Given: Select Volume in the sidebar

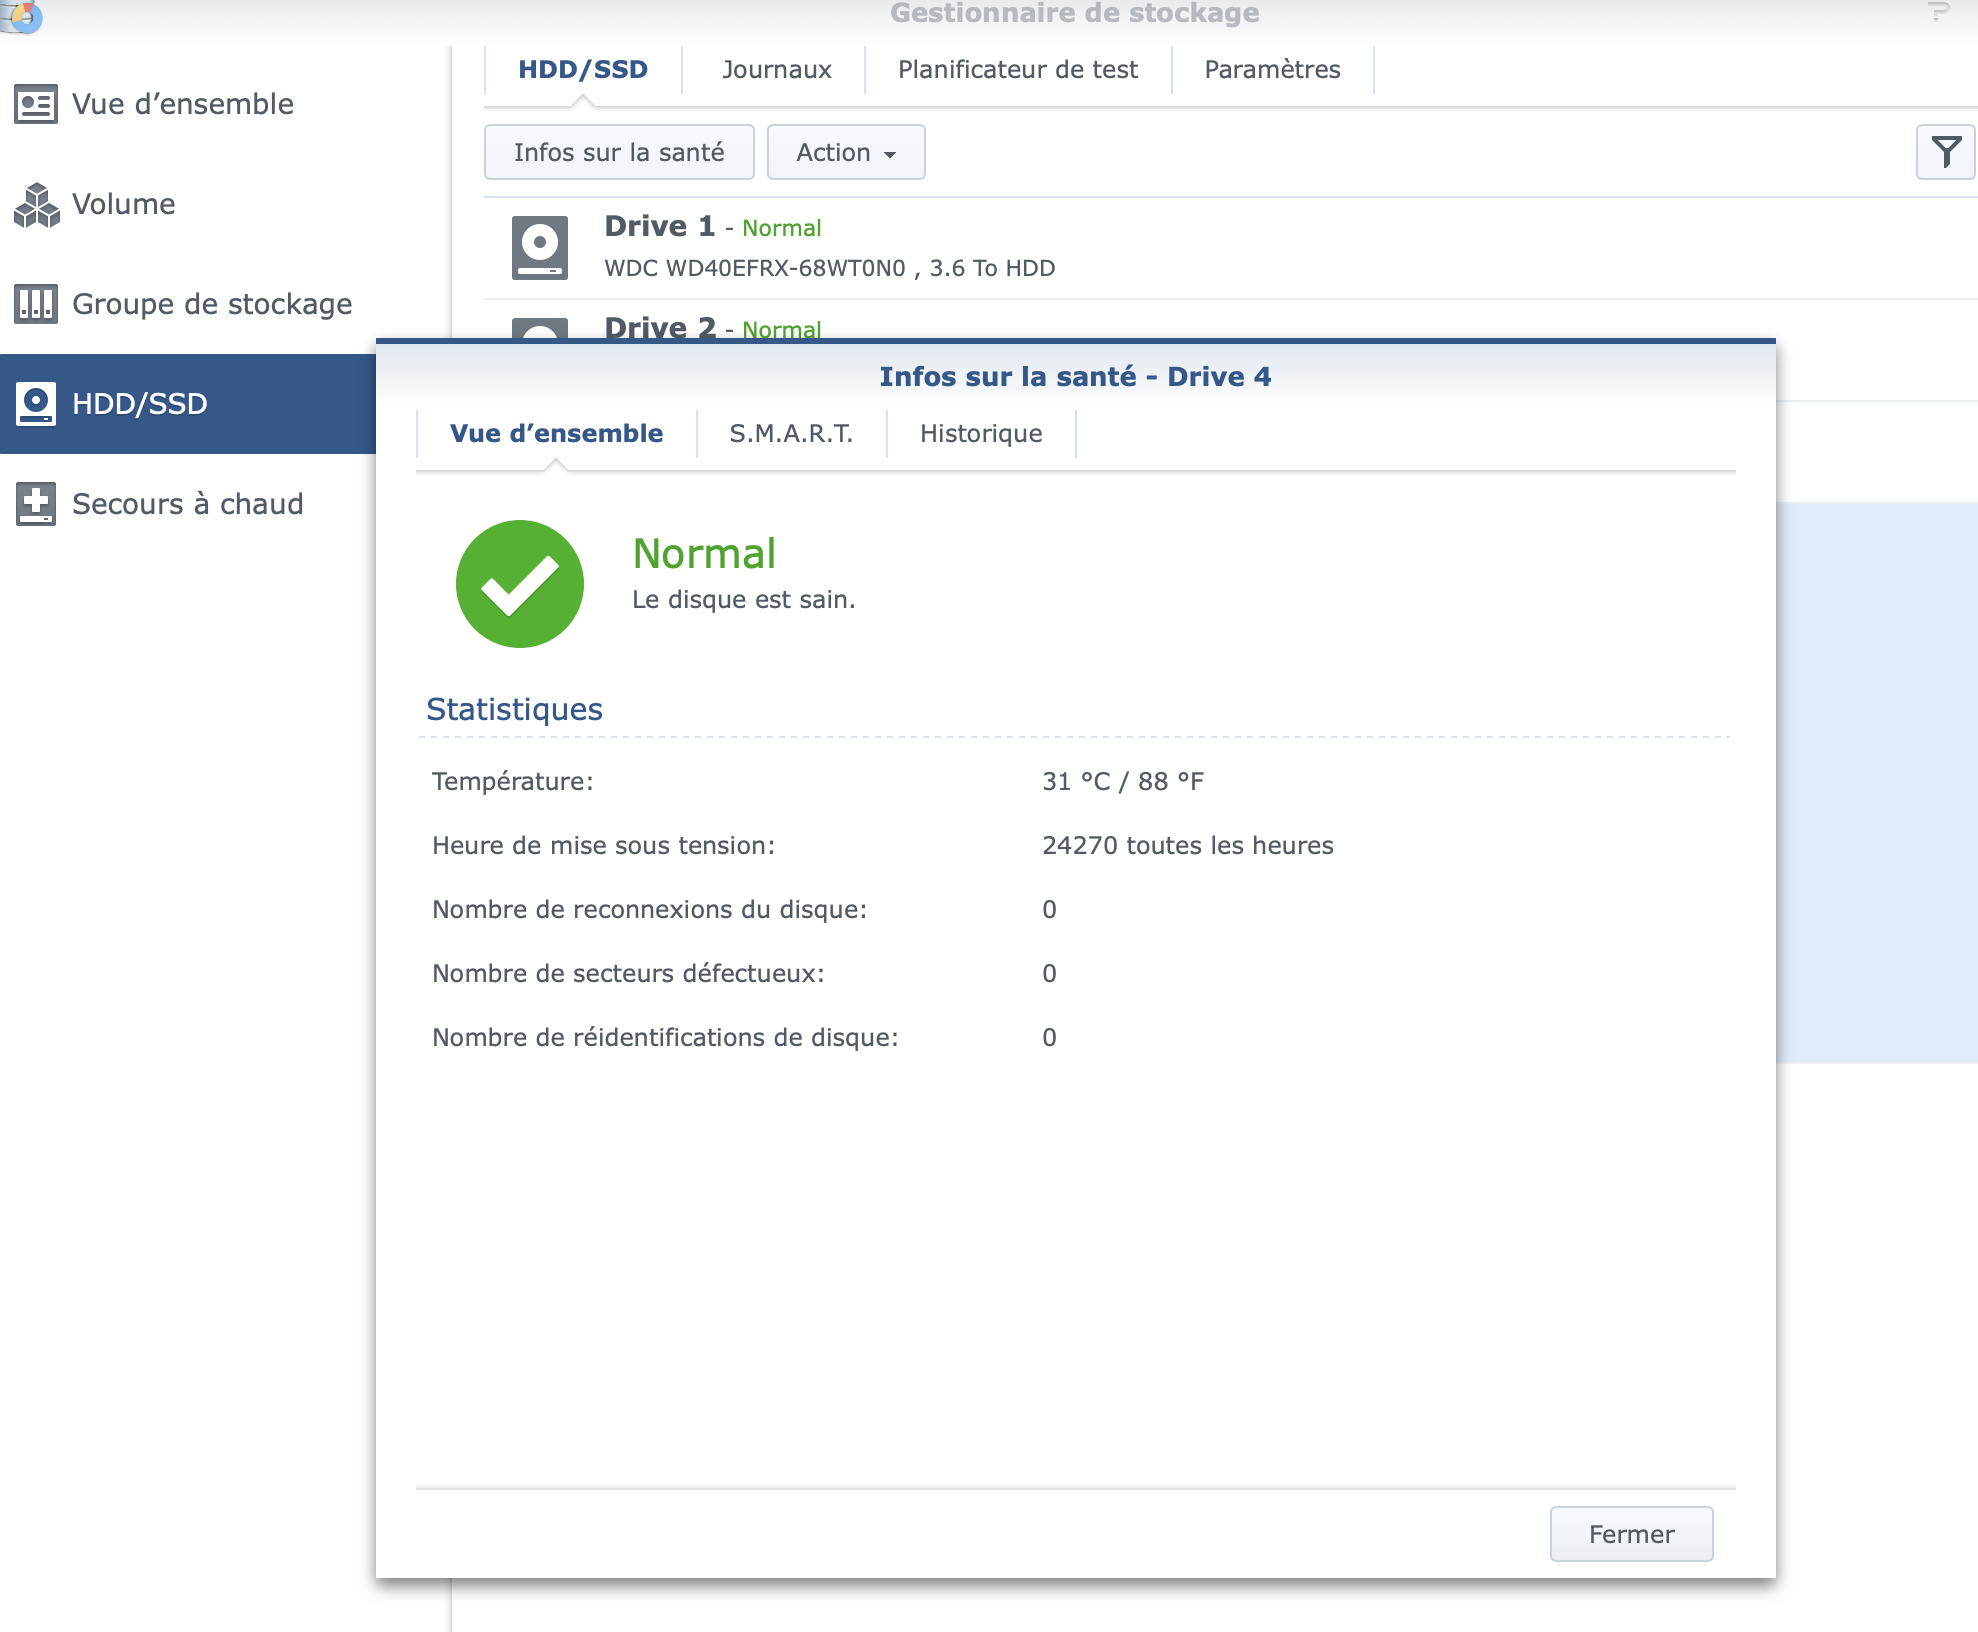Looking at the screenshot, I should pos(124,204).
